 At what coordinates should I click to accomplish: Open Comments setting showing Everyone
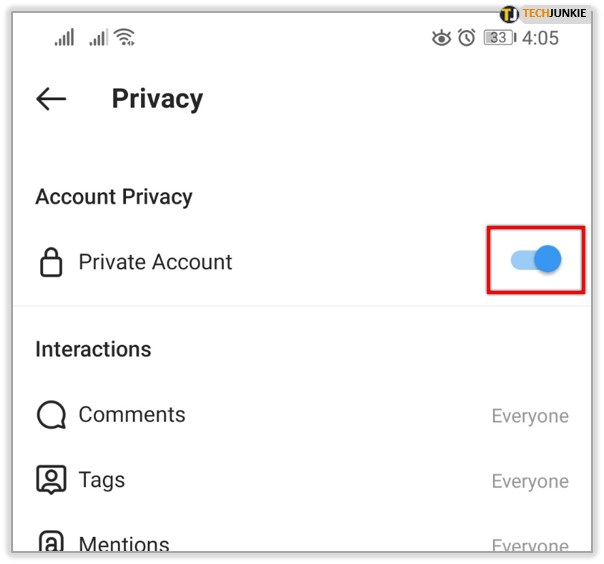click(x=530, y=416)
